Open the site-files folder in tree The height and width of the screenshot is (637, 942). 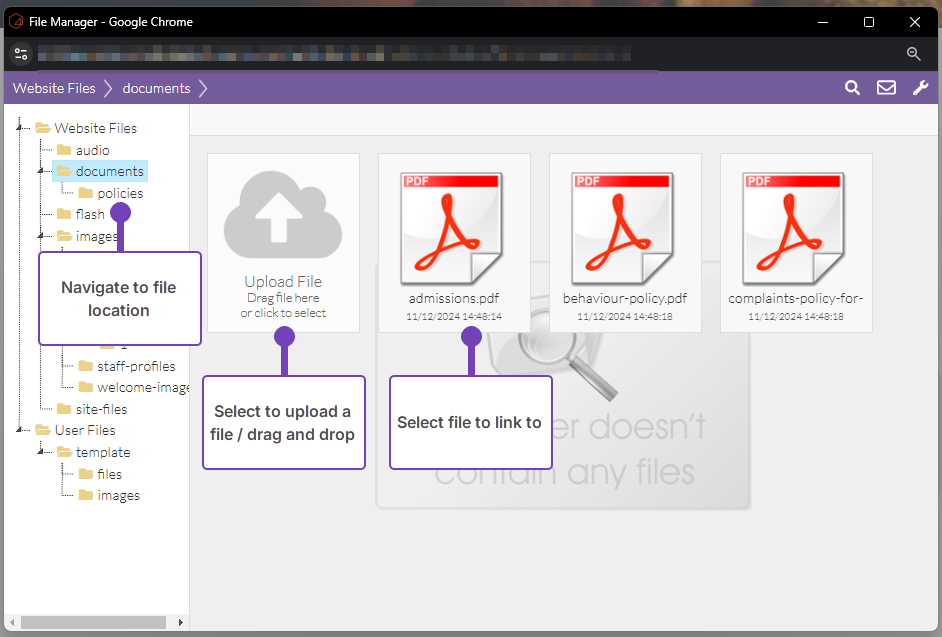tap(101, 409)
